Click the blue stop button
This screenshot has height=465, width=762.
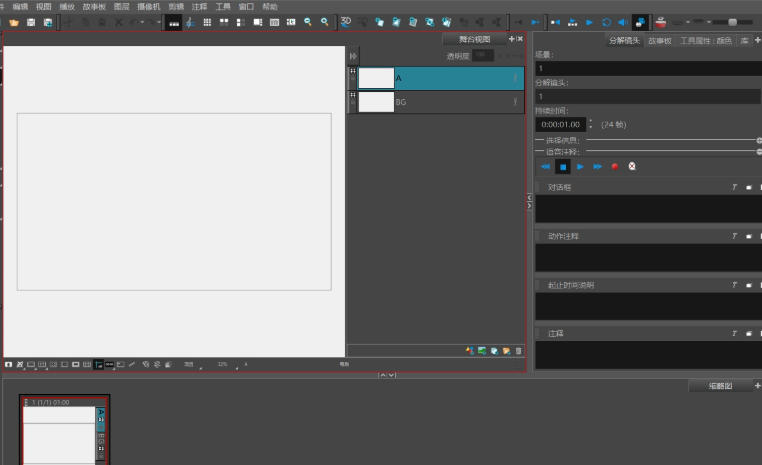[562, 166]
